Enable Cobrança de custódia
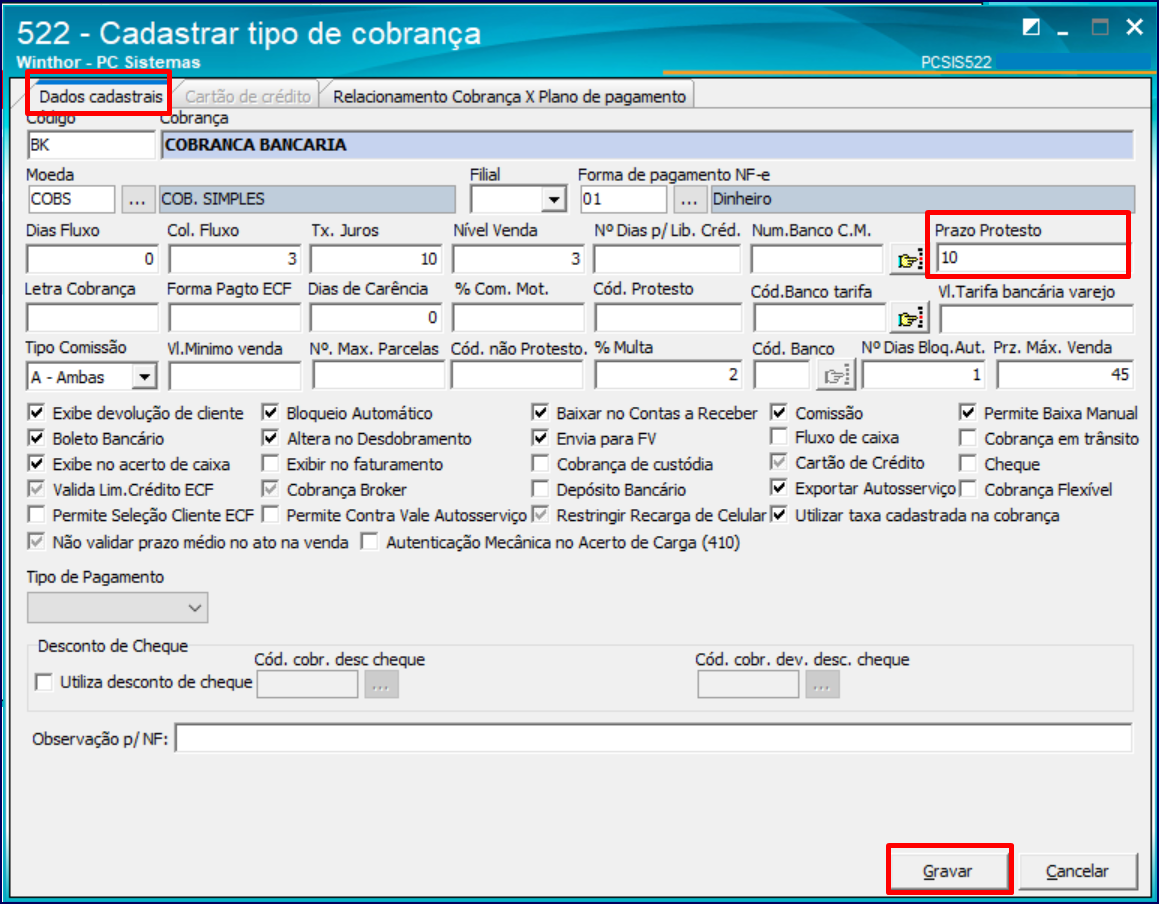Image resolution: width=1159 pixels, height=904 pixels. click(540, 463)
